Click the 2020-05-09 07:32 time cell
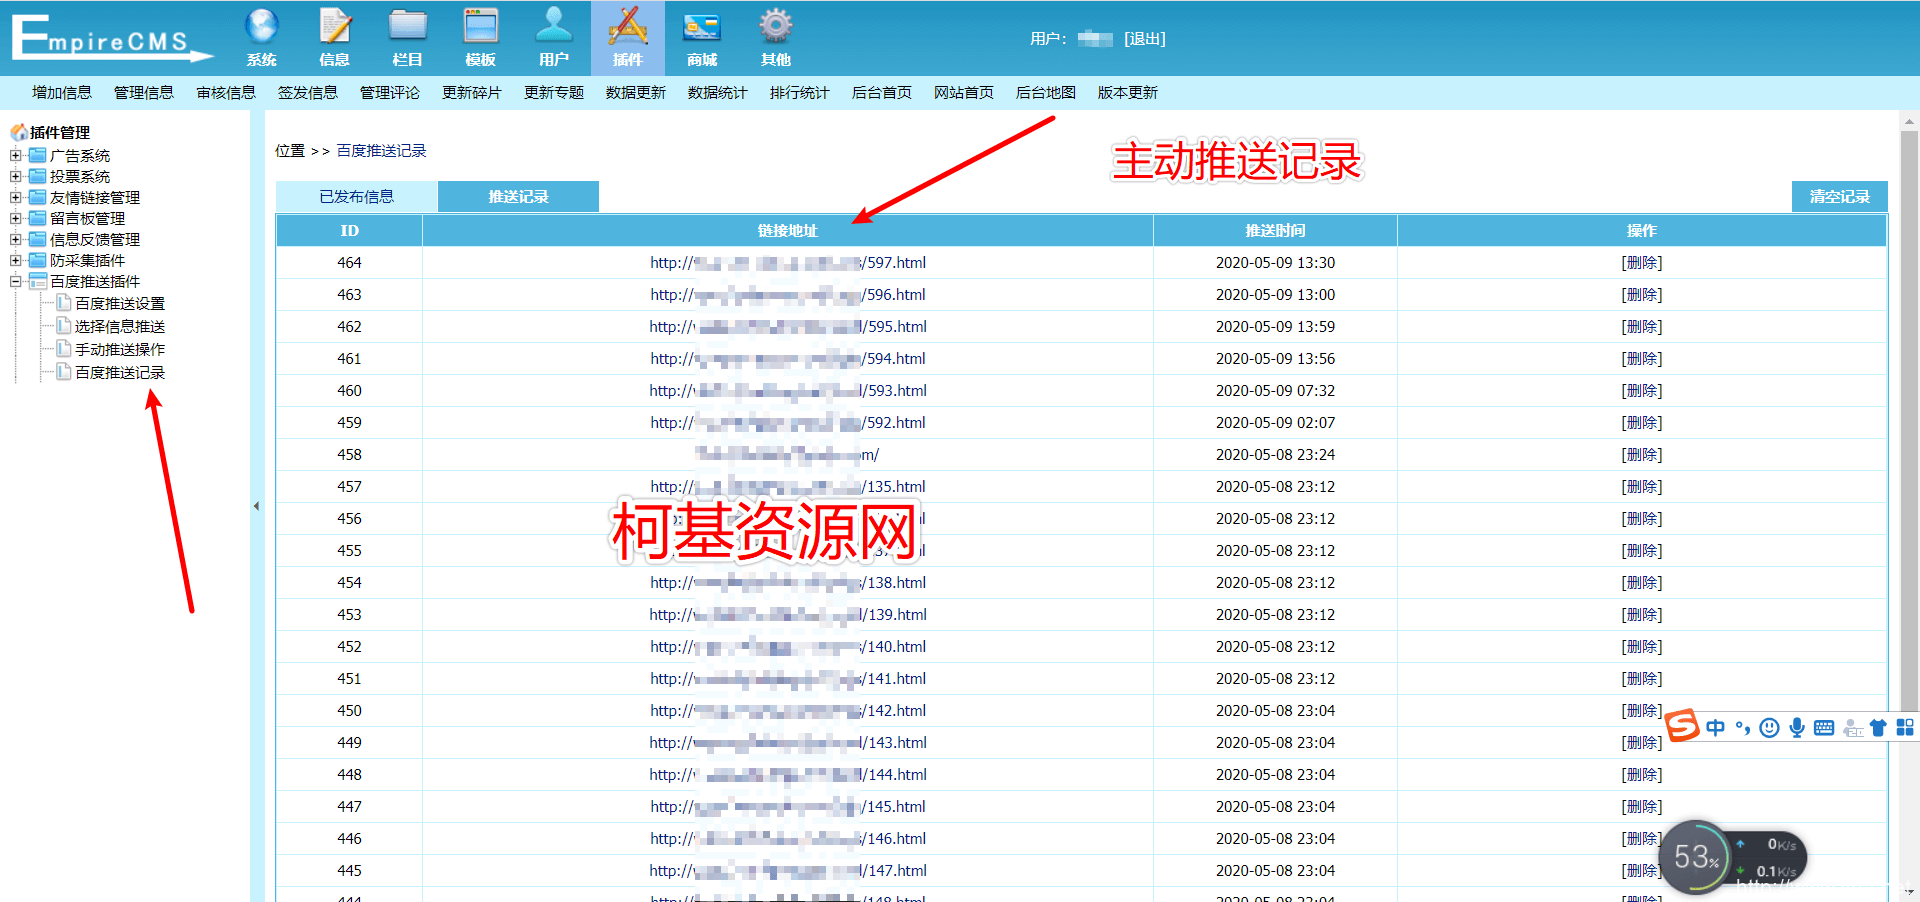1920x902 pixels. point(1275,390)
